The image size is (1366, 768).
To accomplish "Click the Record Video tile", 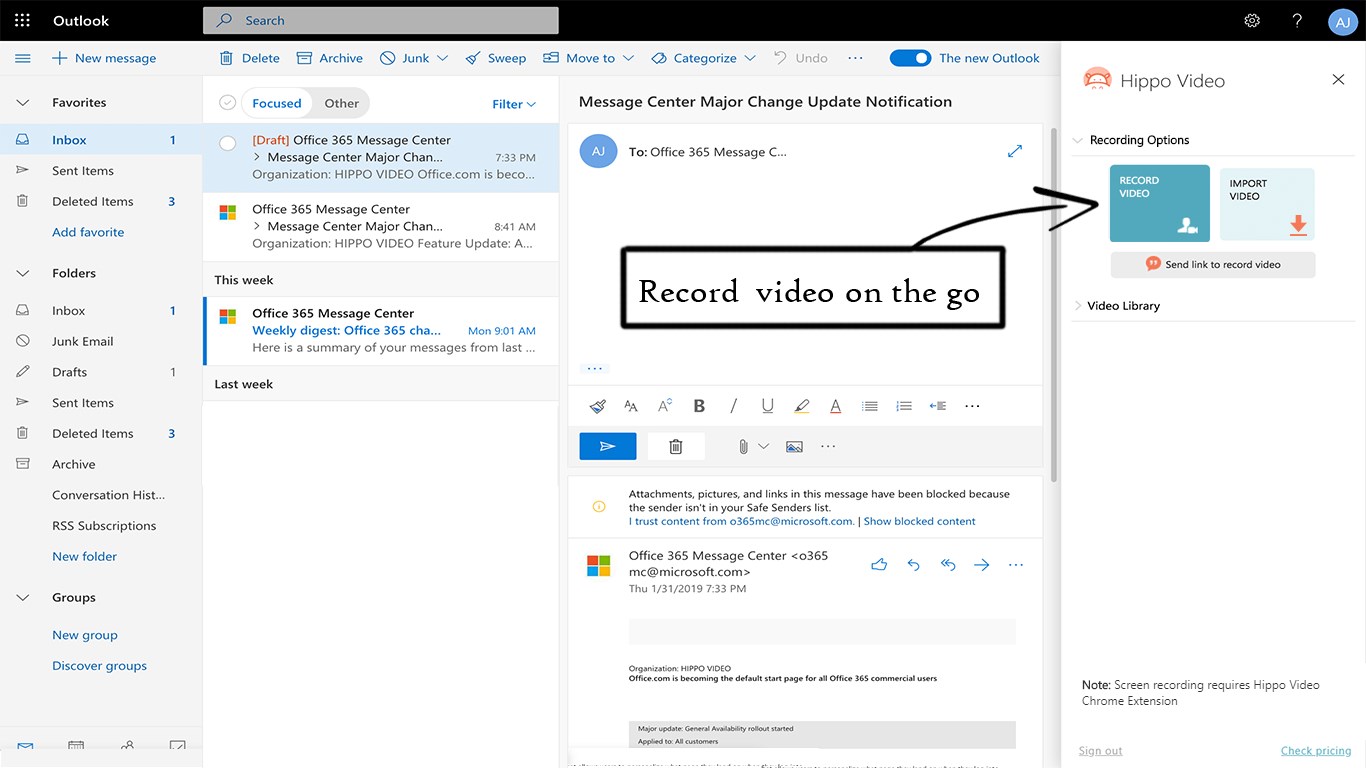I will [1160, 203].
